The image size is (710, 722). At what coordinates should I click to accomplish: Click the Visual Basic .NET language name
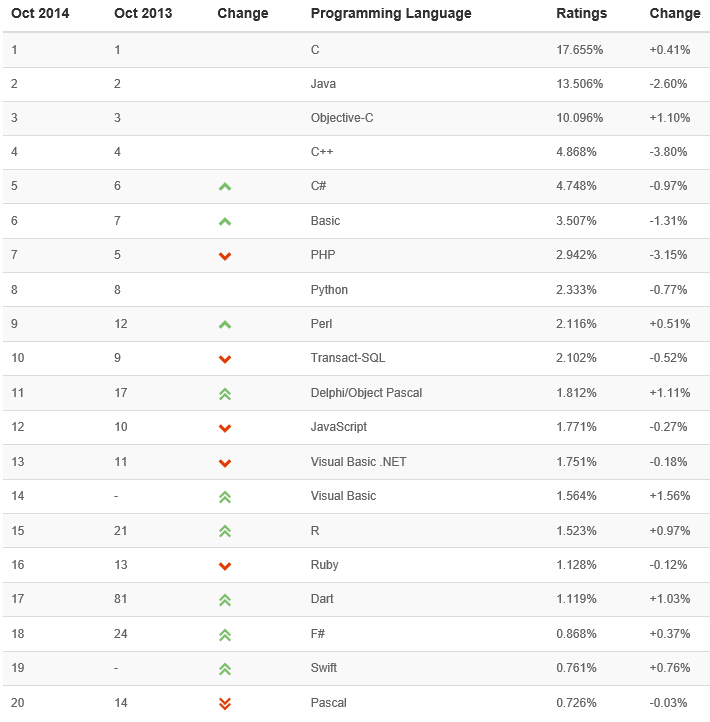click(358, 462)
